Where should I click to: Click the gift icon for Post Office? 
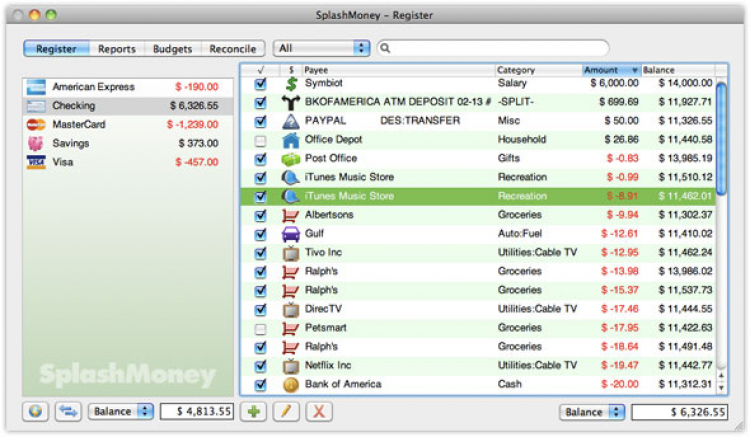click(x=291, y=158)
